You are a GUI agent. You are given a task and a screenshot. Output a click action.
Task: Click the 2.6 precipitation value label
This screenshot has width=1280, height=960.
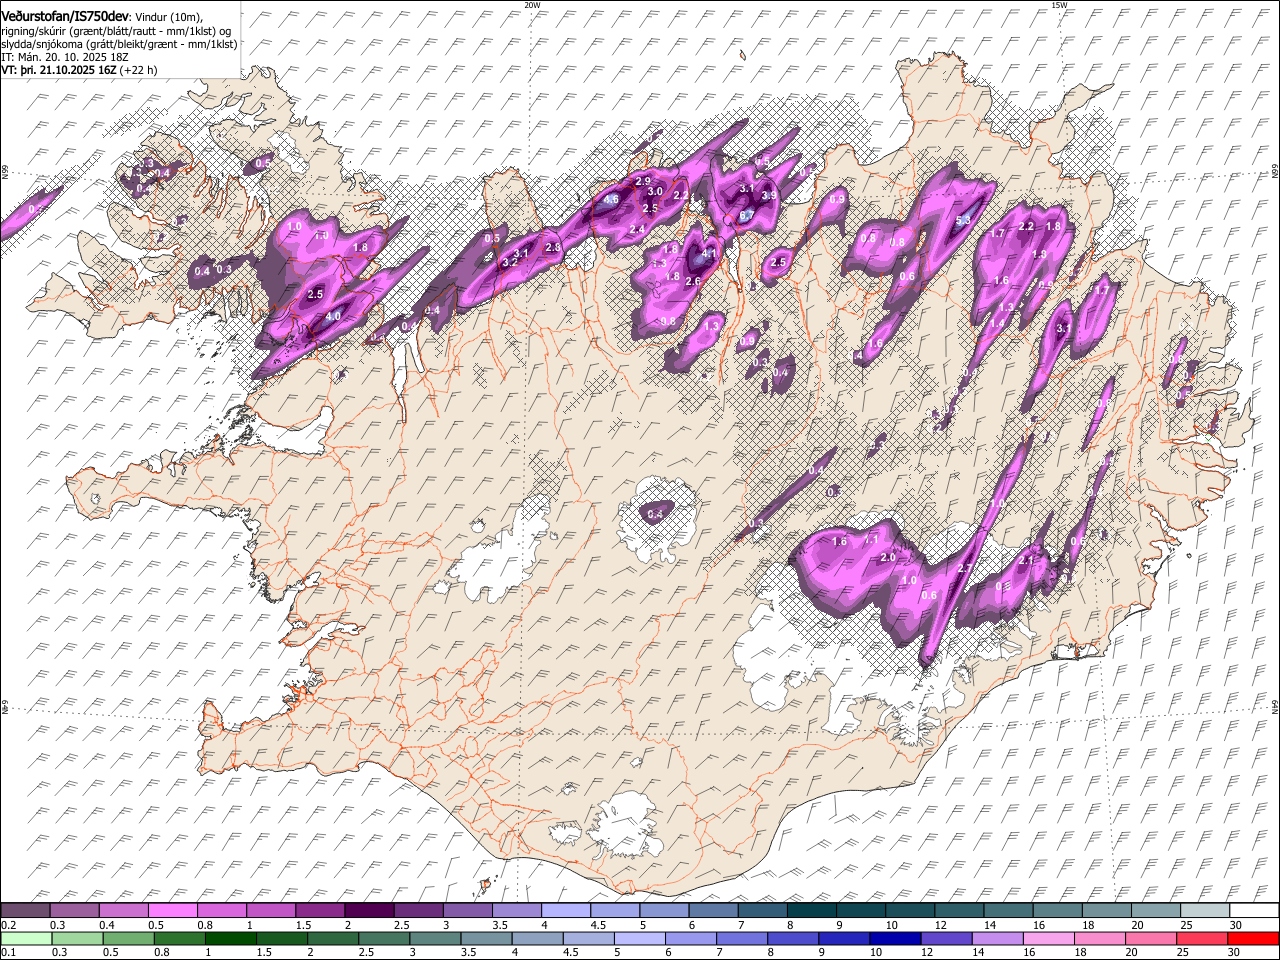pos(692,282)
